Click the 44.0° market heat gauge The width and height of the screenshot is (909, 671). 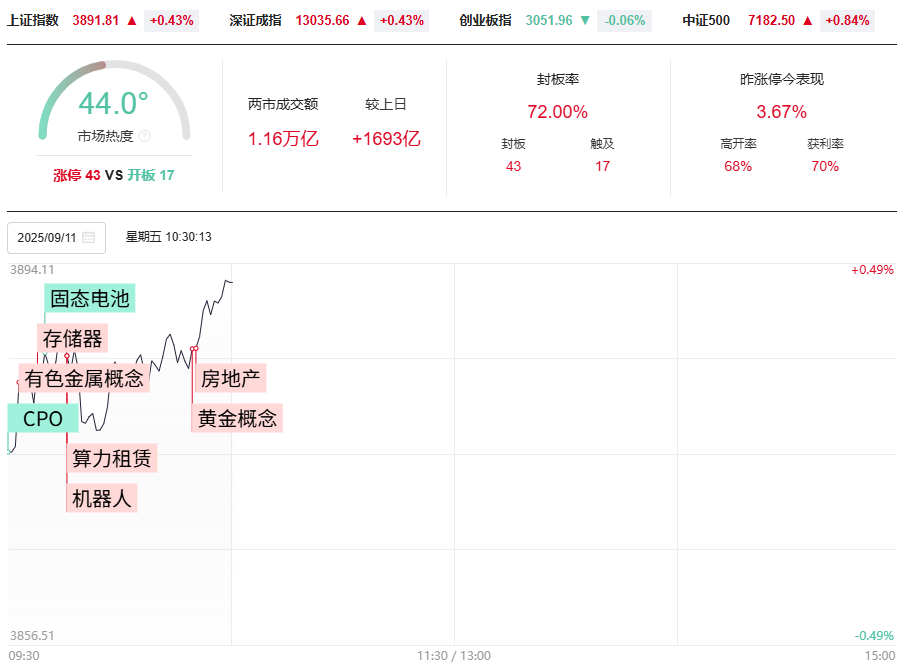[x=114, y=104]
